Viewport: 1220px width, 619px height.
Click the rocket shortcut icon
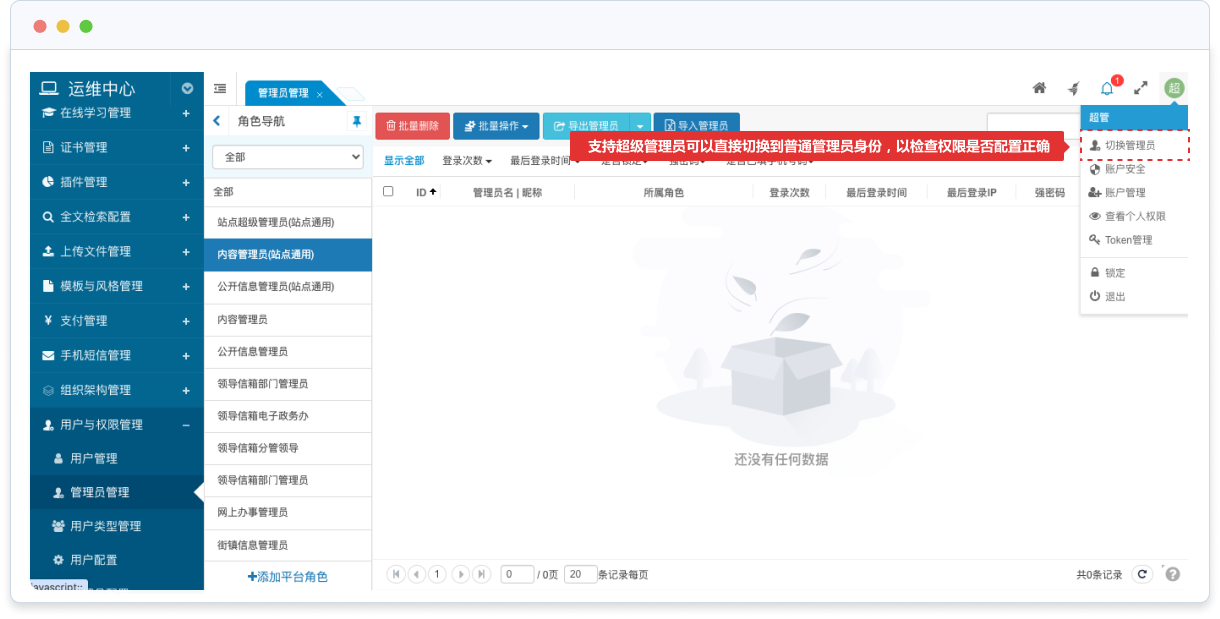1073,88
